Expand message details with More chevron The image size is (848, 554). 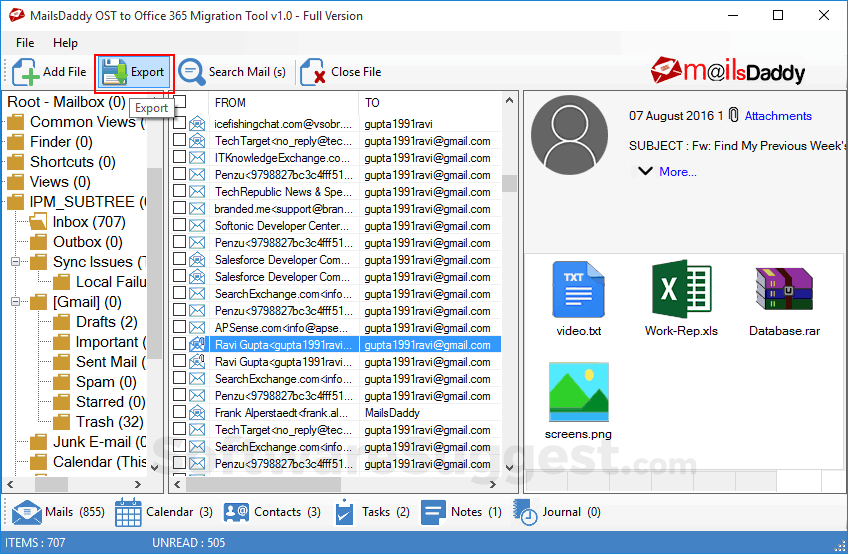pyautogui.click(x=645, y=172)
